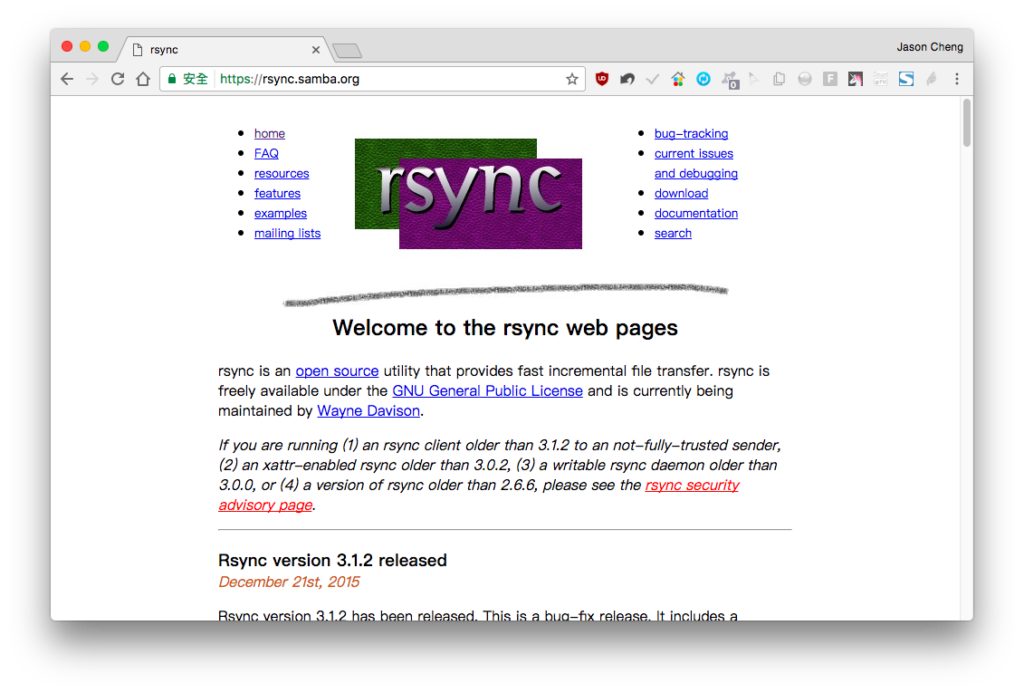Reload the rsync page
Image resolution: width=1024 pixels, height=693 pixels.
point(118,79)
